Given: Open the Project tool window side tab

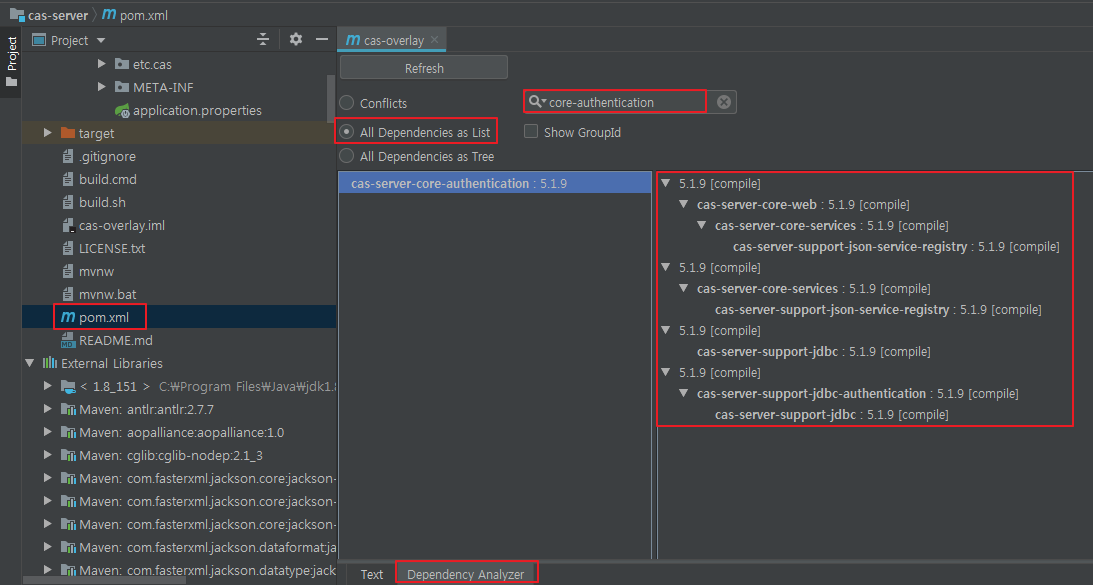Looking at the screenshot, I should 10,62.
